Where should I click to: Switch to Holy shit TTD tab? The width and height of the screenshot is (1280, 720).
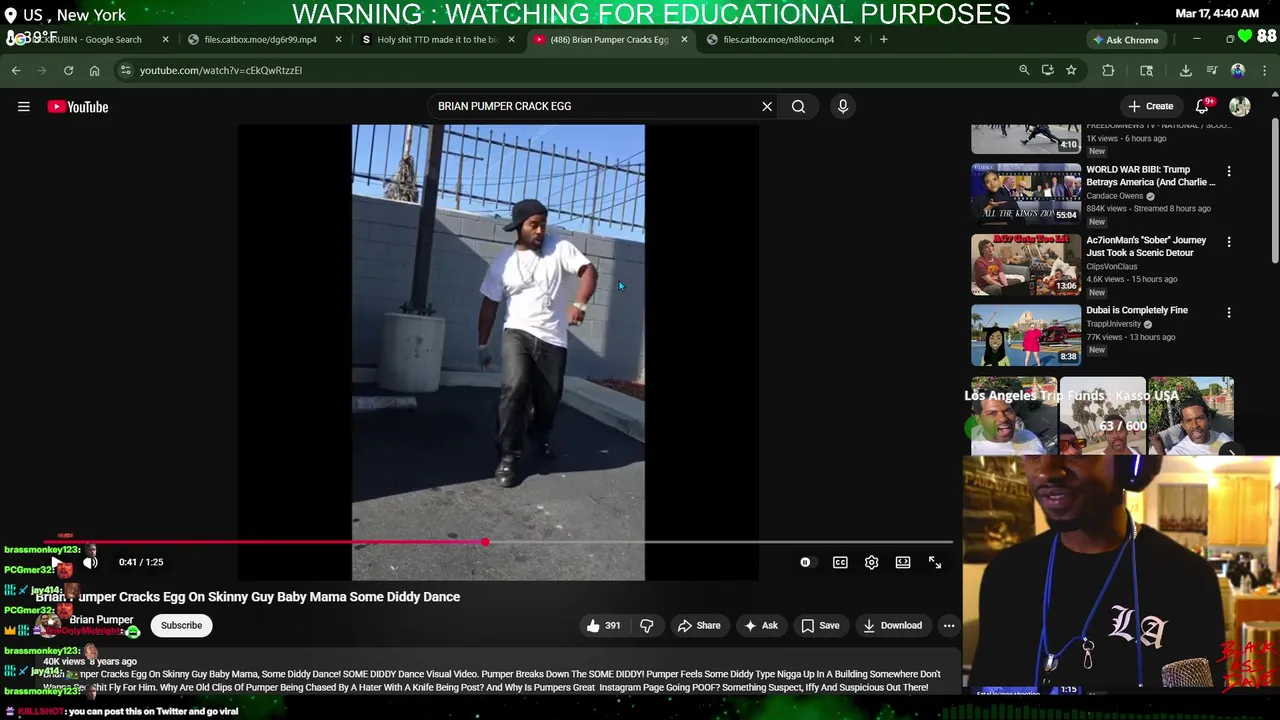click(x=436, y=39)
